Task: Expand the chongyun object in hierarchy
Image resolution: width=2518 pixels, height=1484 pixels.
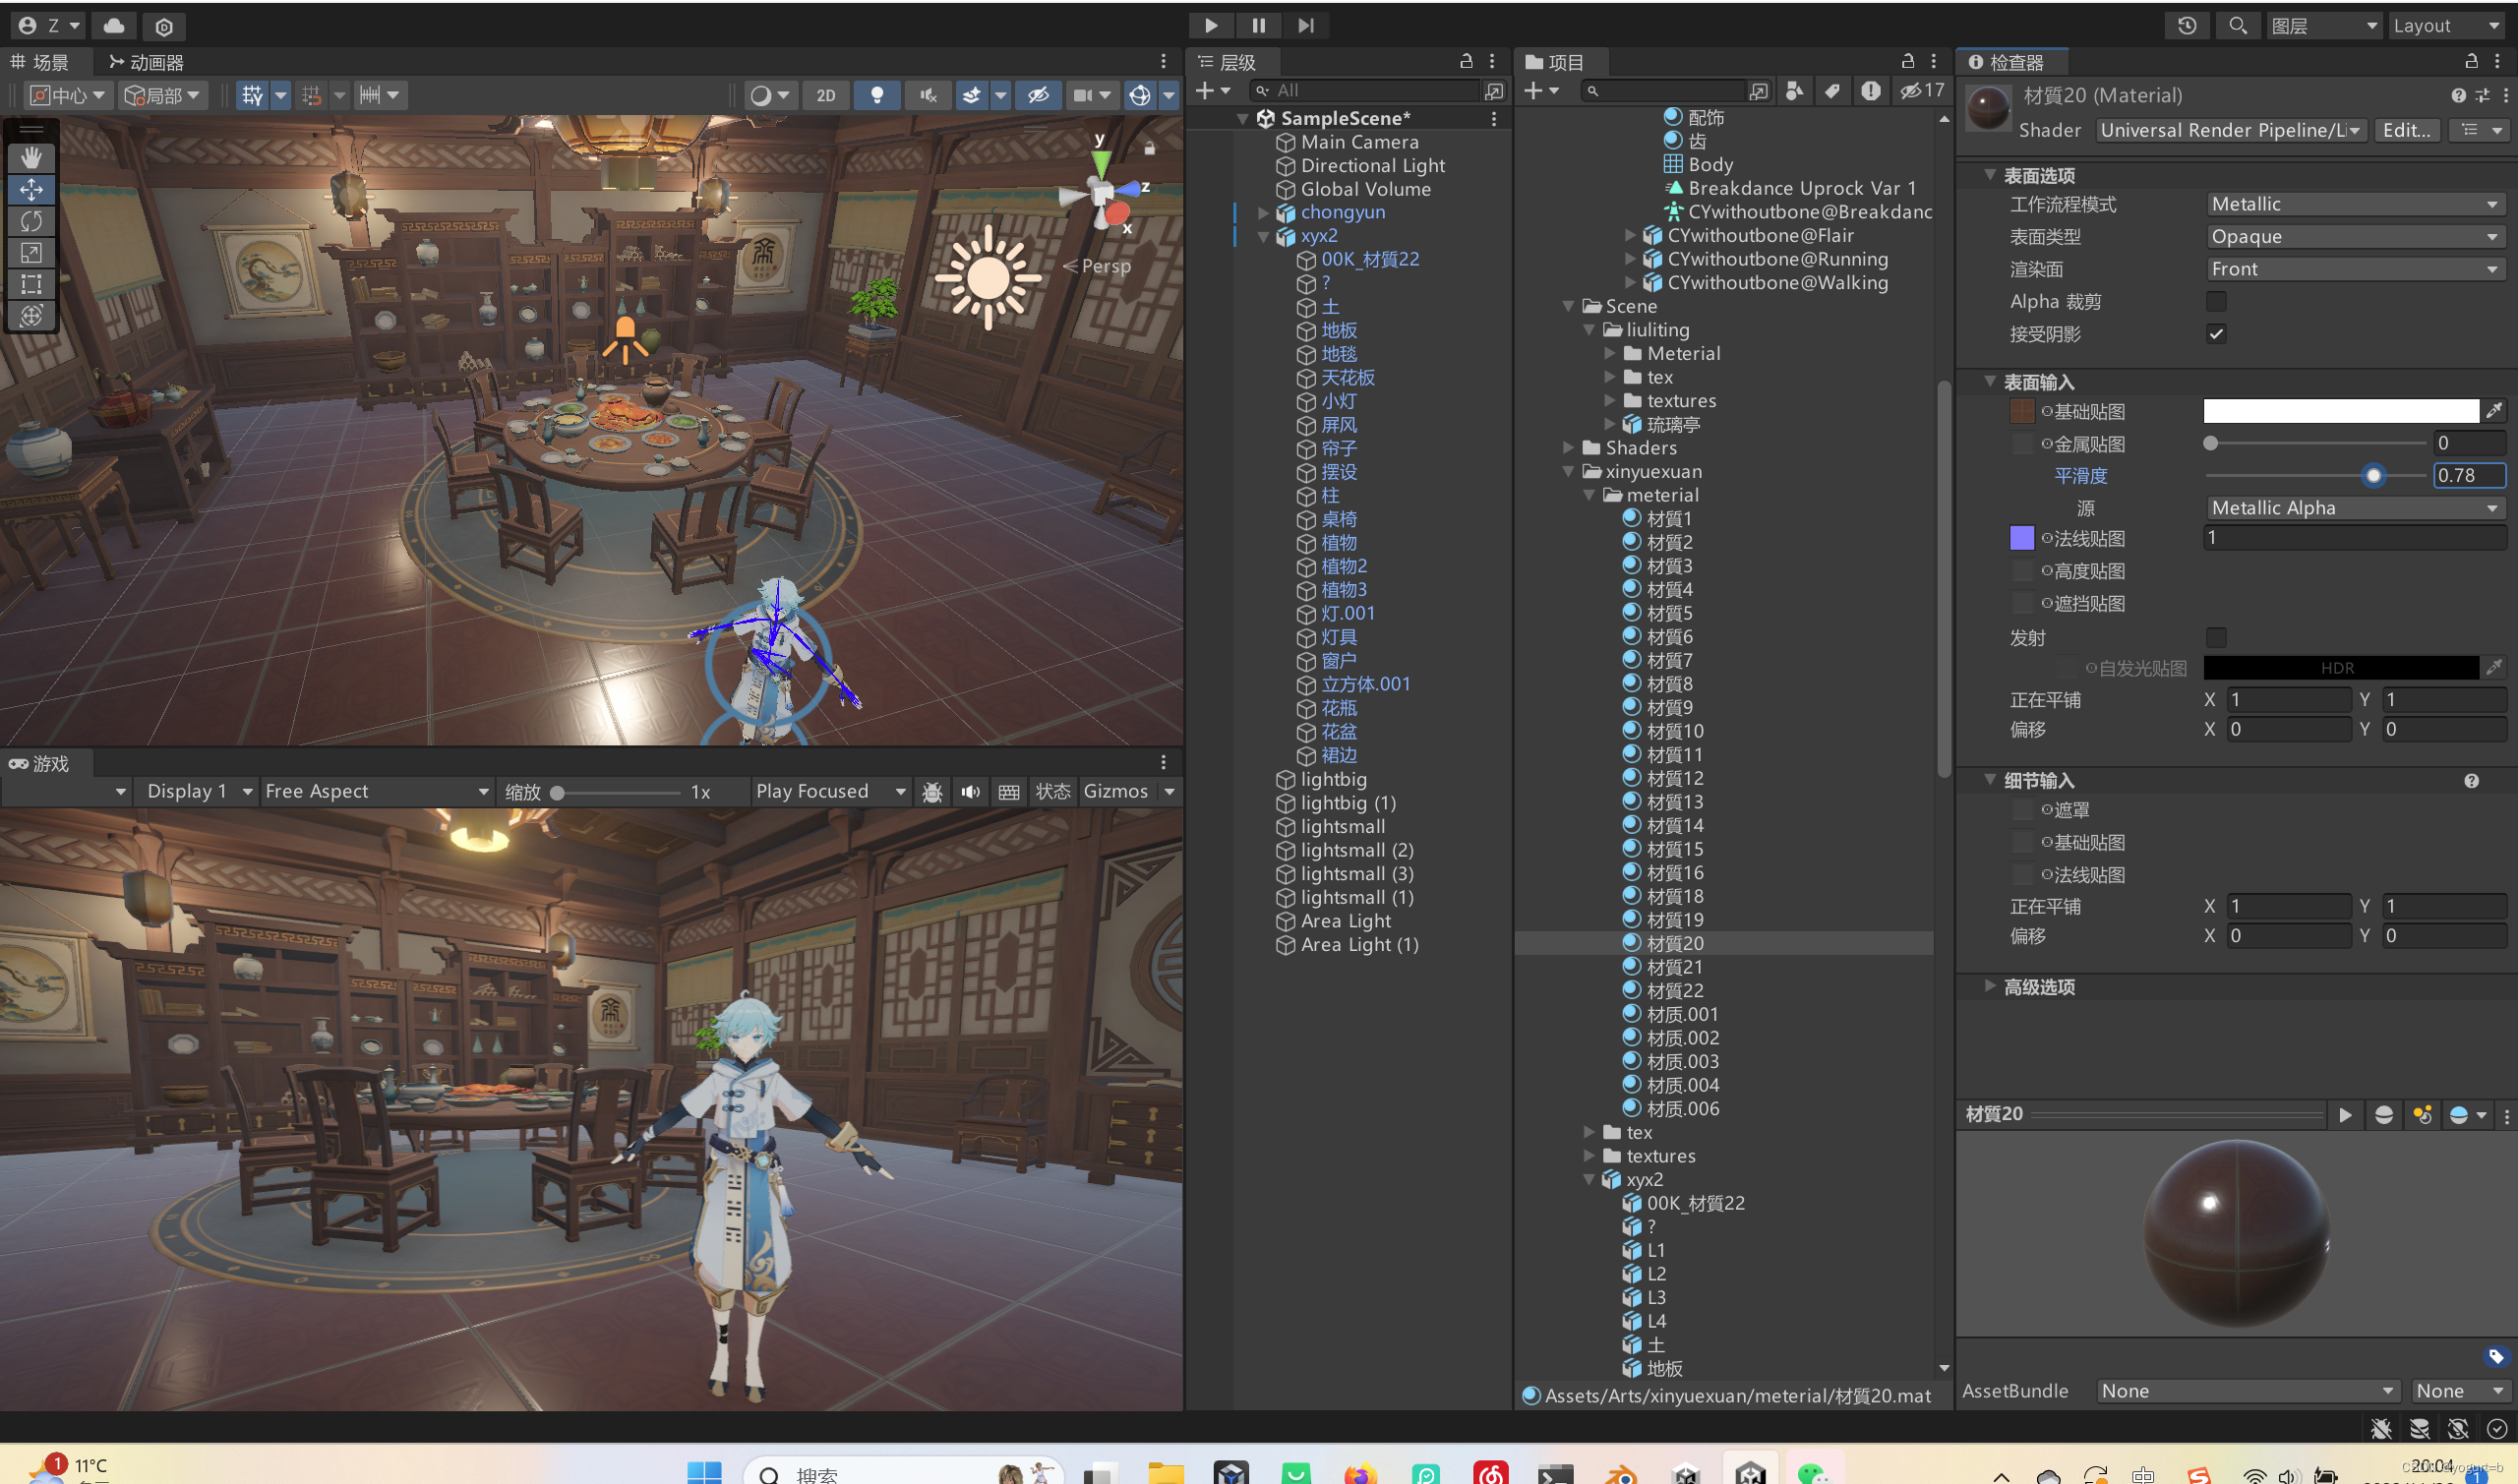Action: tap(1263, 213)
